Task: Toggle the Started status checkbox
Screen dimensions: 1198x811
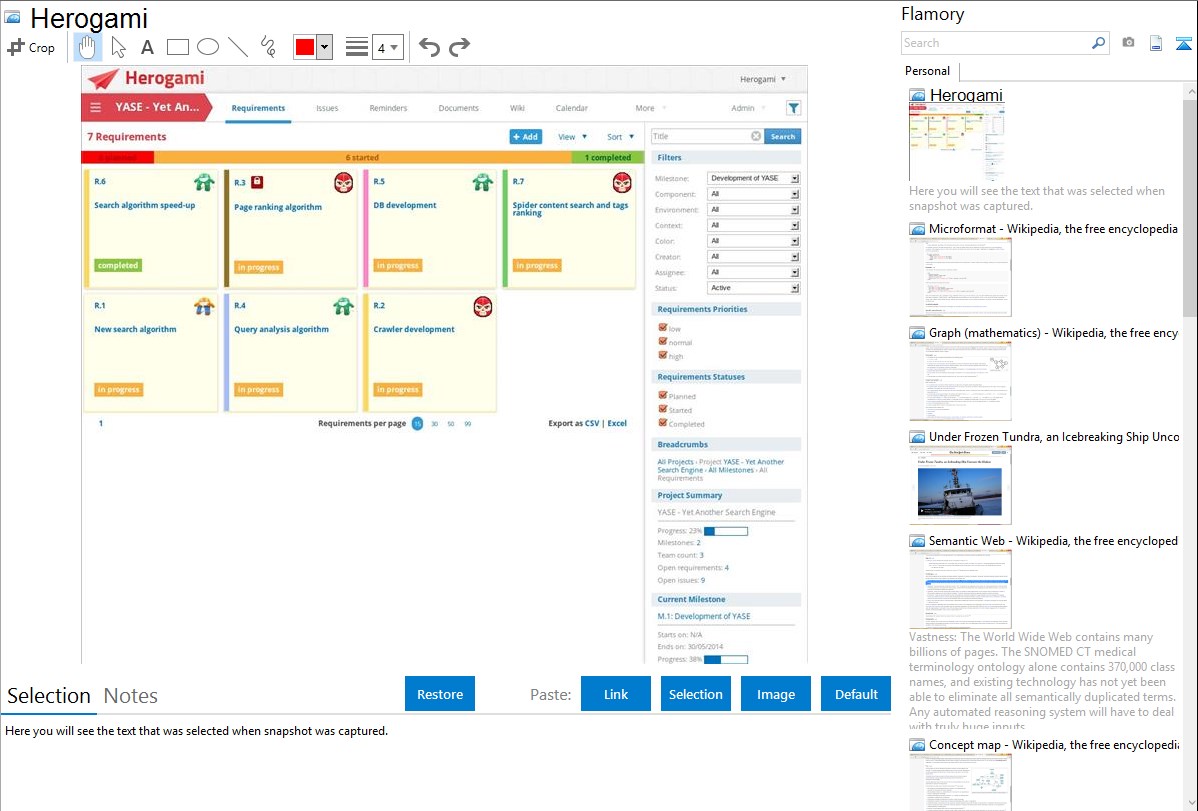Action: [662, 409]
